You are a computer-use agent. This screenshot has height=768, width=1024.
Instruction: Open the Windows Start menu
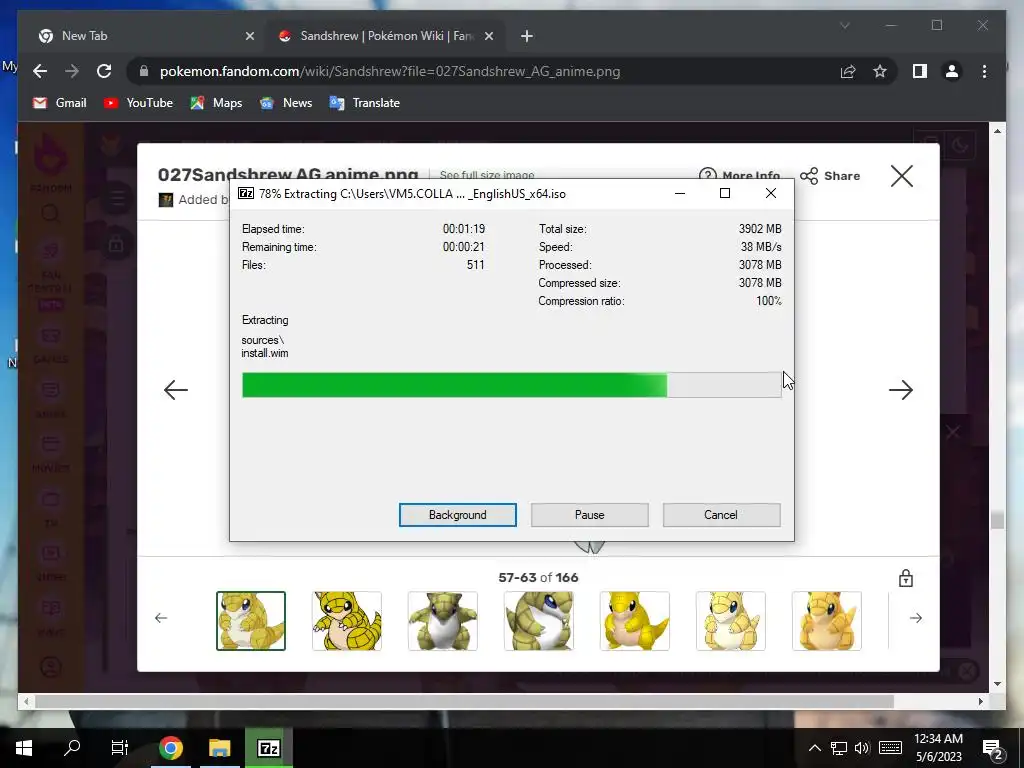pyautogui.click(x=24, y=748)
